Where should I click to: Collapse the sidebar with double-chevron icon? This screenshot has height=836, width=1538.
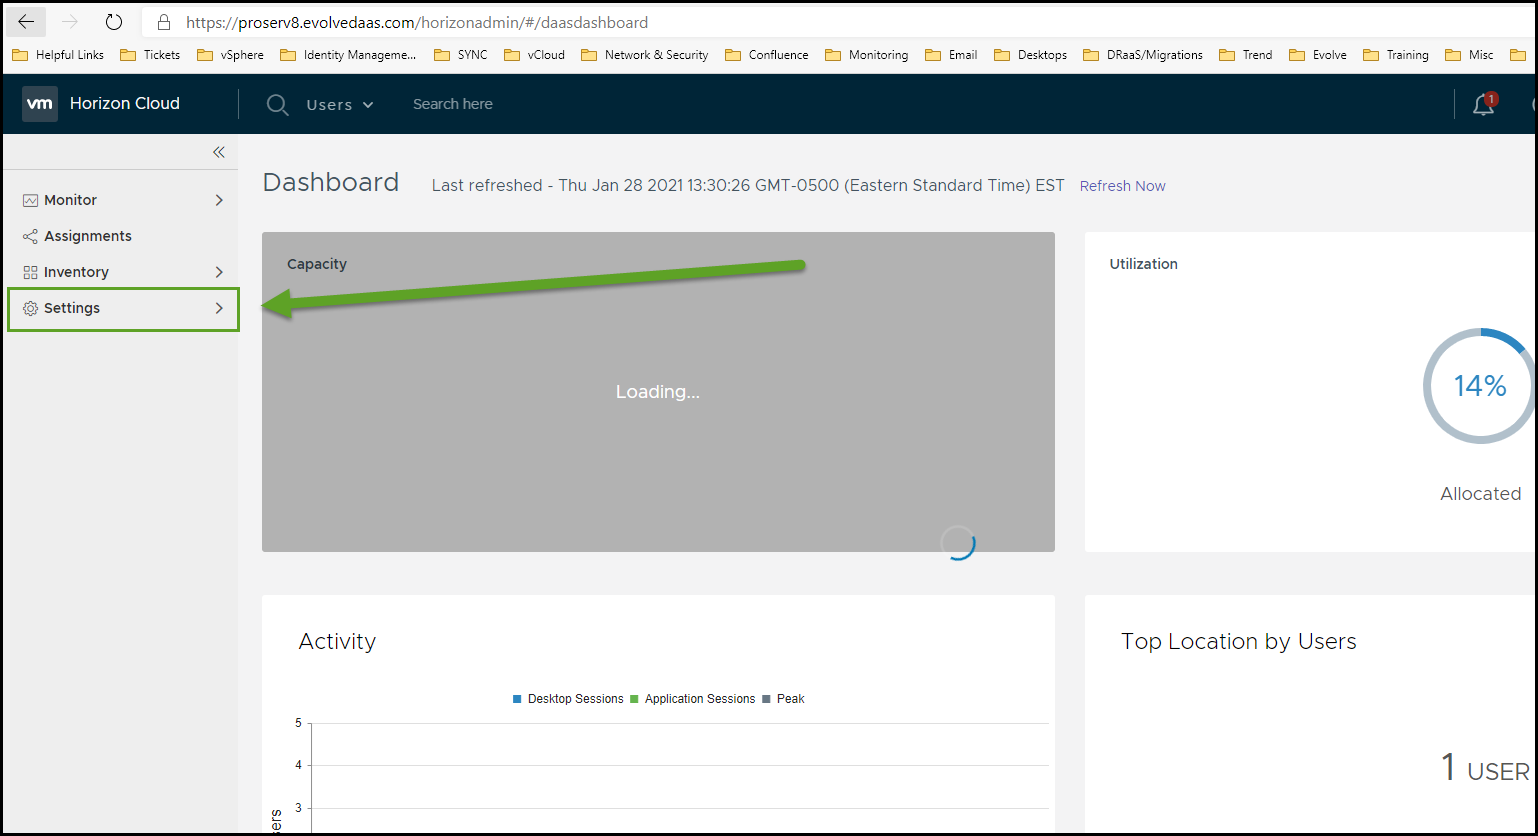point(218,152)
